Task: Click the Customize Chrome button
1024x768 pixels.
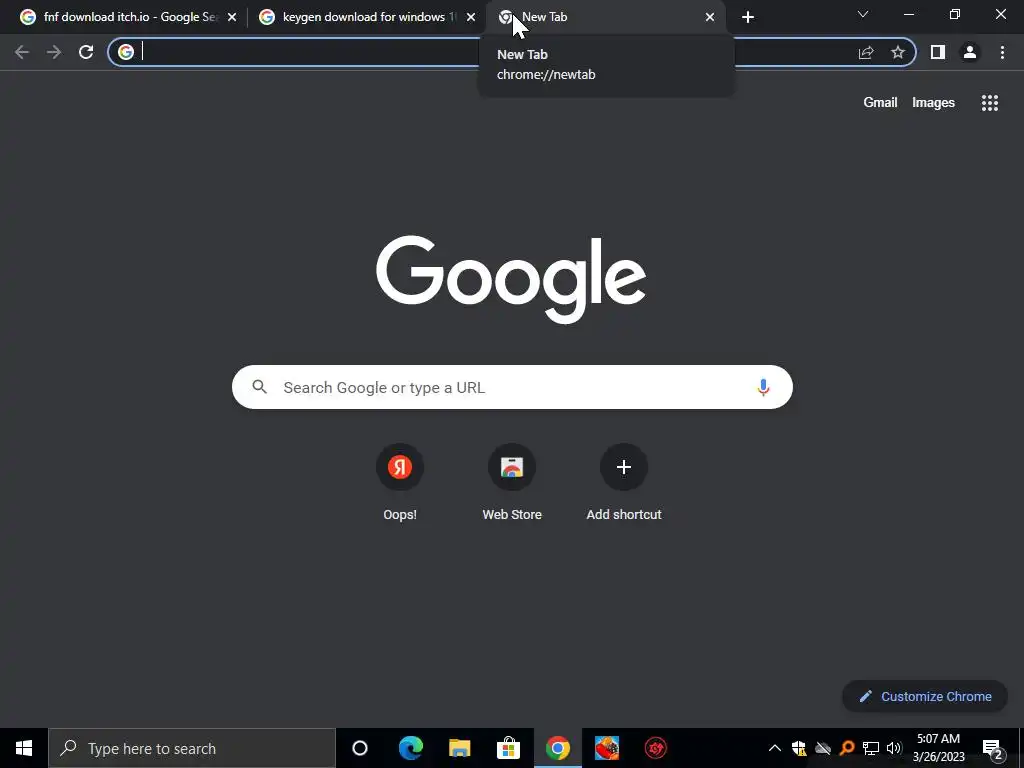Action: click(925, 696)
